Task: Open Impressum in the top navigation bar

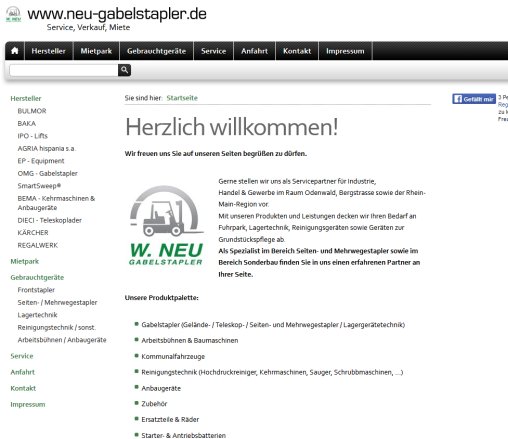Action: [345, 51]
